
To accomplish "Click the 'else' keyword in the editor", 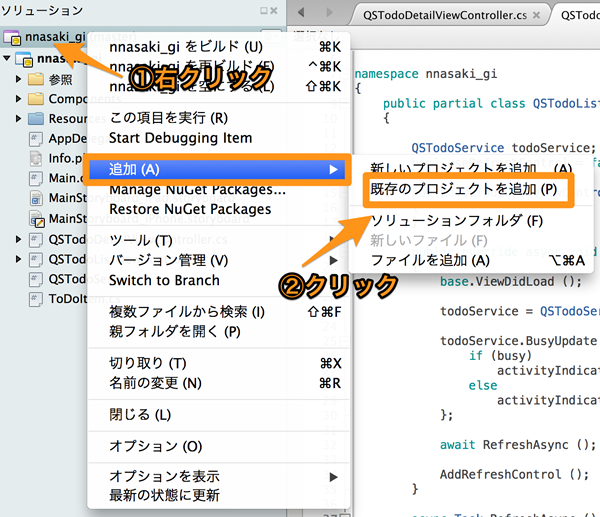I will click(x=483, y=385).
